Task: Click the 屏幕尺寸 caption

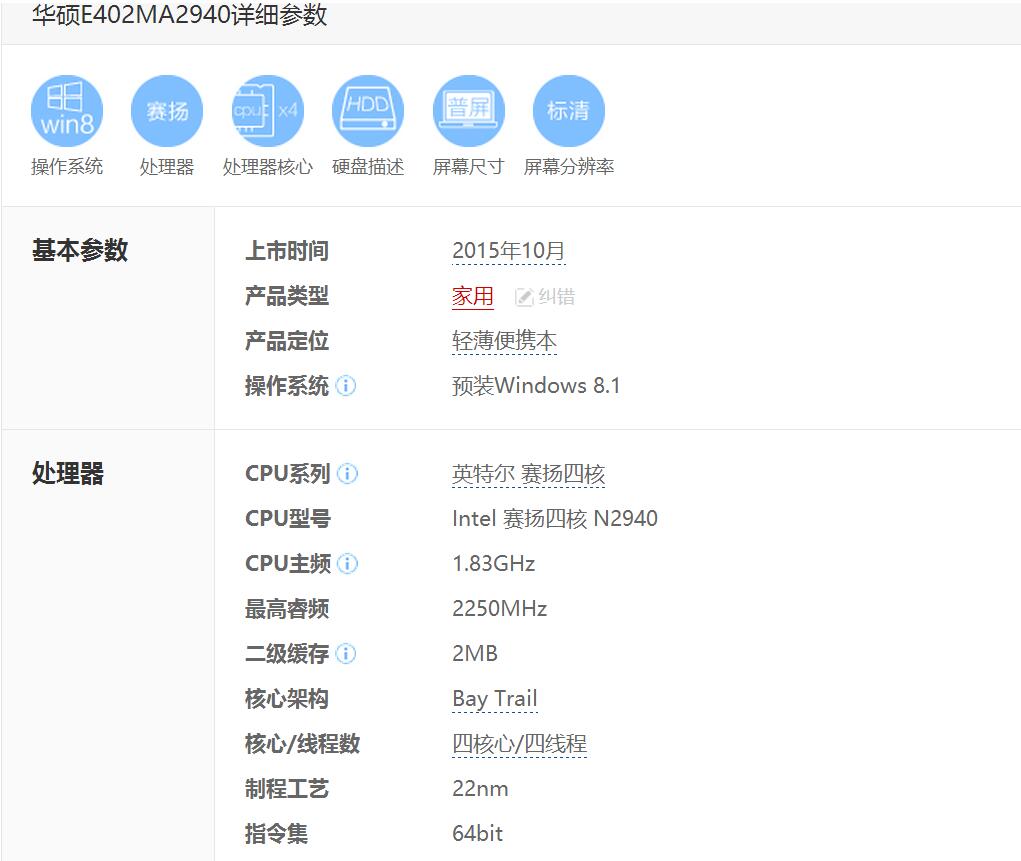Action: [469, 167]
